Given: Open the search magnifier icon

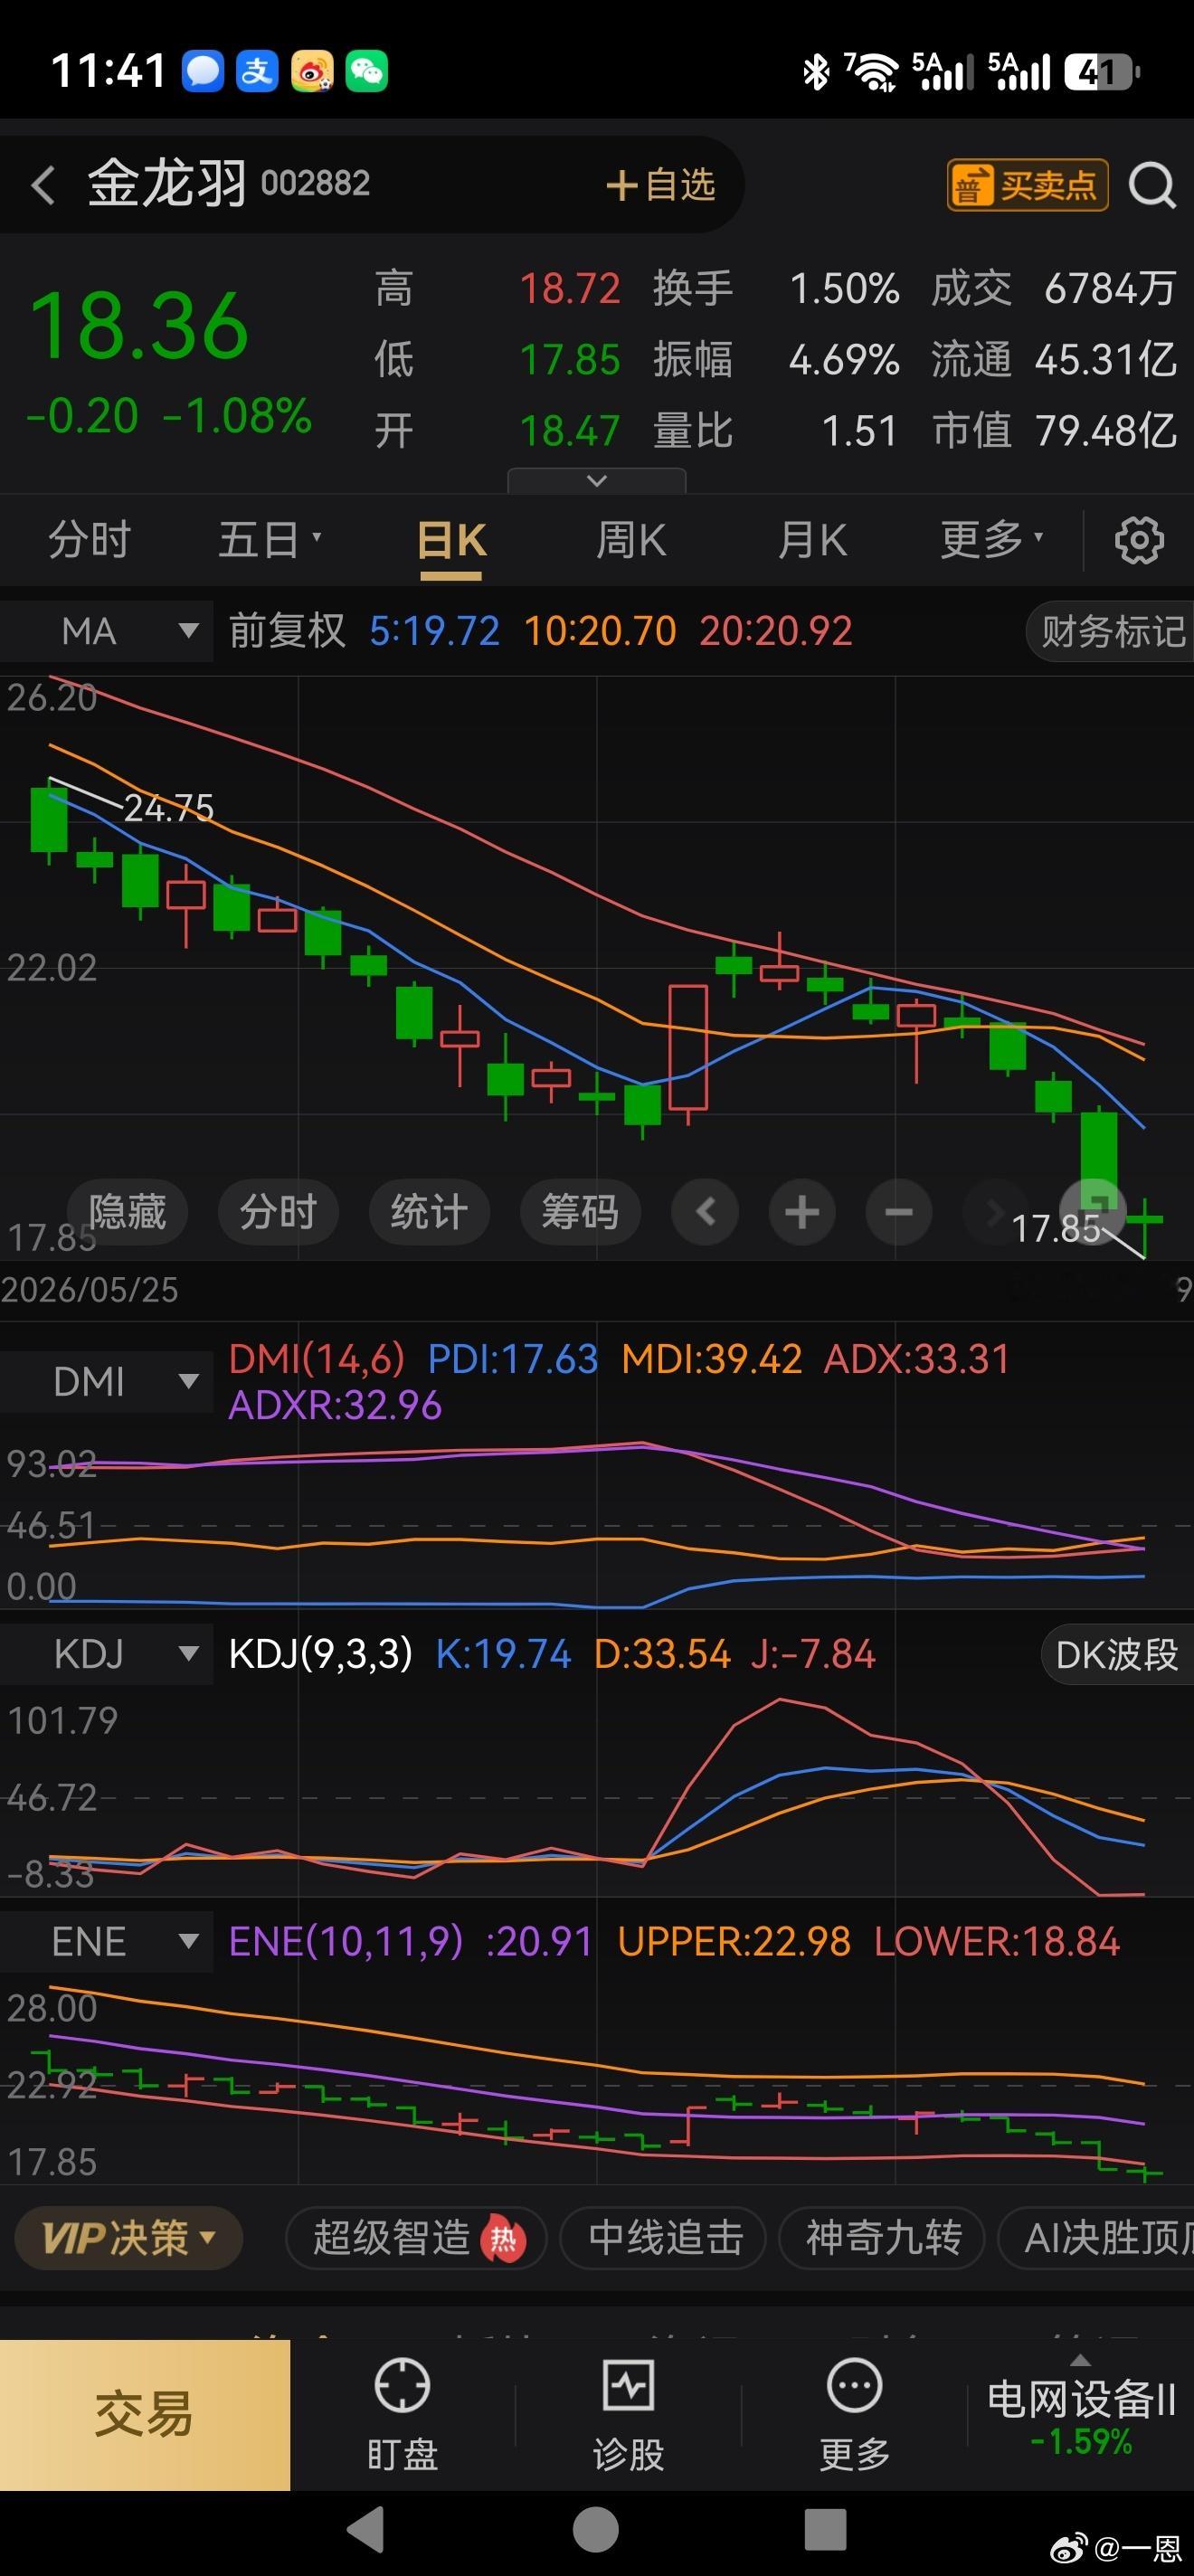Looking at the screenshot, I should pos(1152,186).
